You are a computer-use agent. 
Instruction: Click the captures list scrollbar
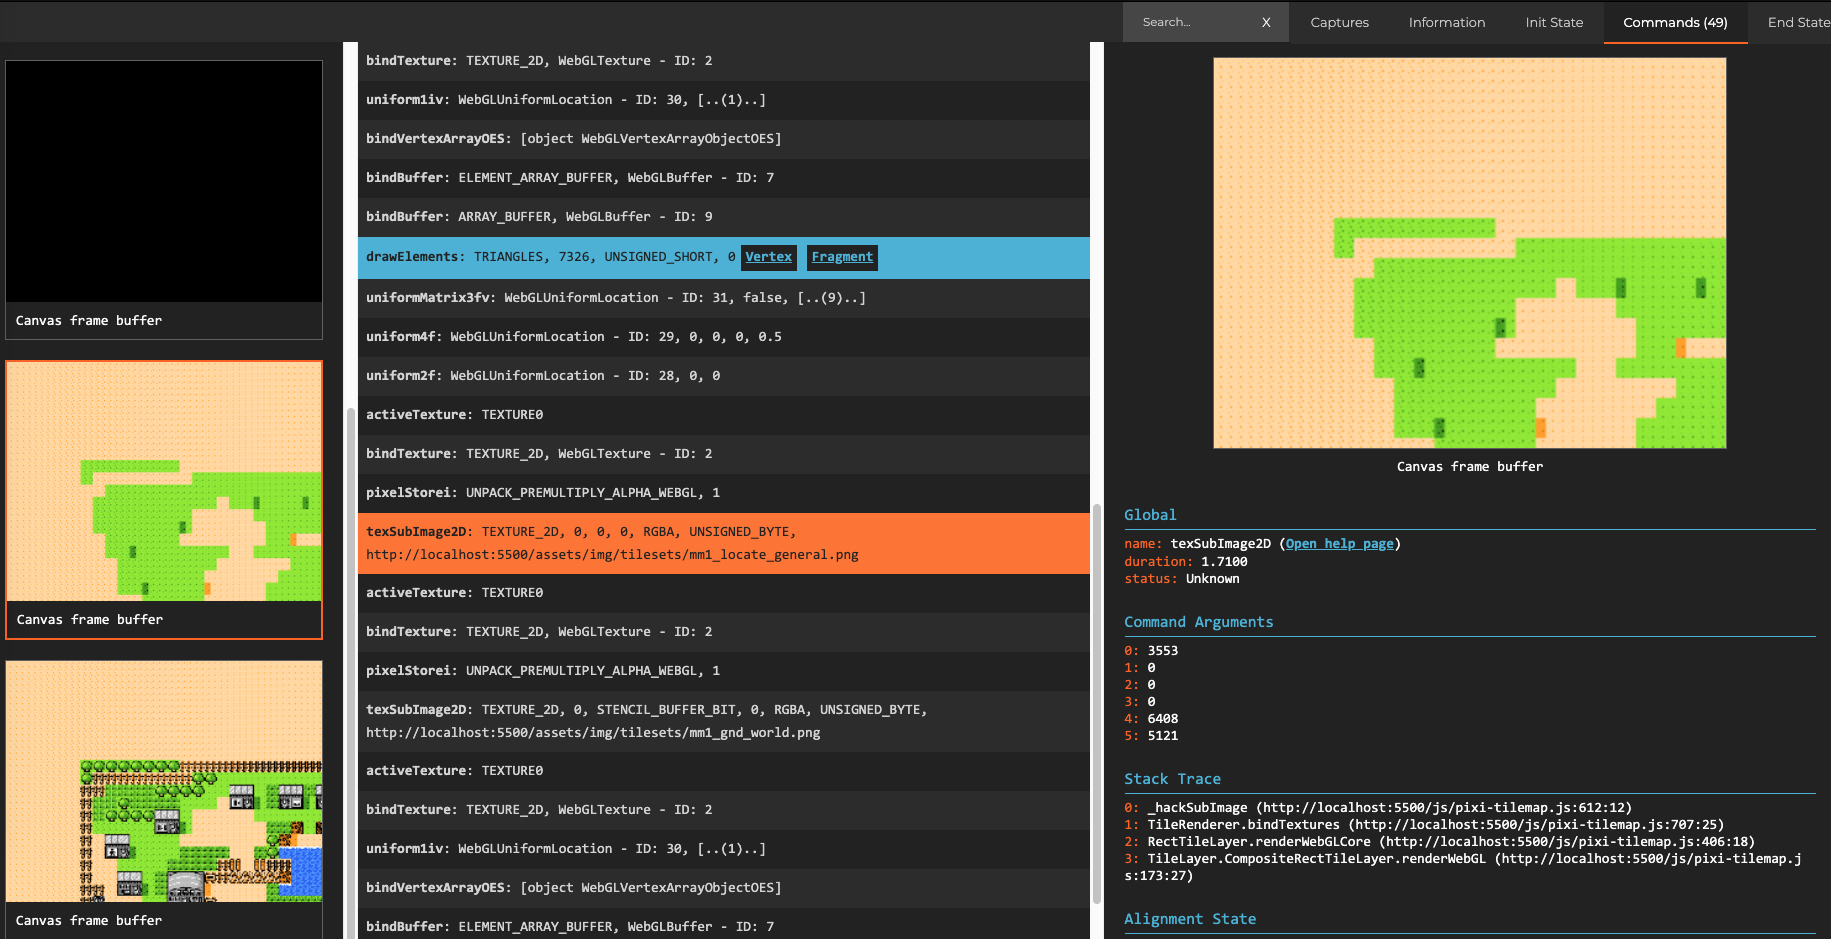point(349,673)
